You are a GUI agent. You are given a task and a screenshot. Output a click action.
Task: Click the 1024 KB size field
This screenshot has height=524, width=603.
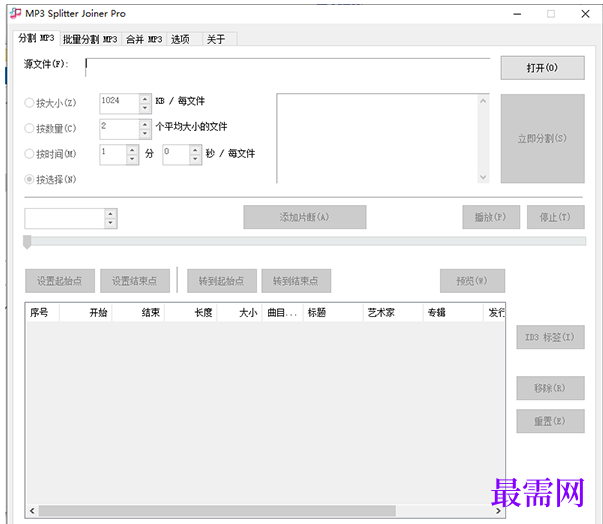click(x=120, y=103)
